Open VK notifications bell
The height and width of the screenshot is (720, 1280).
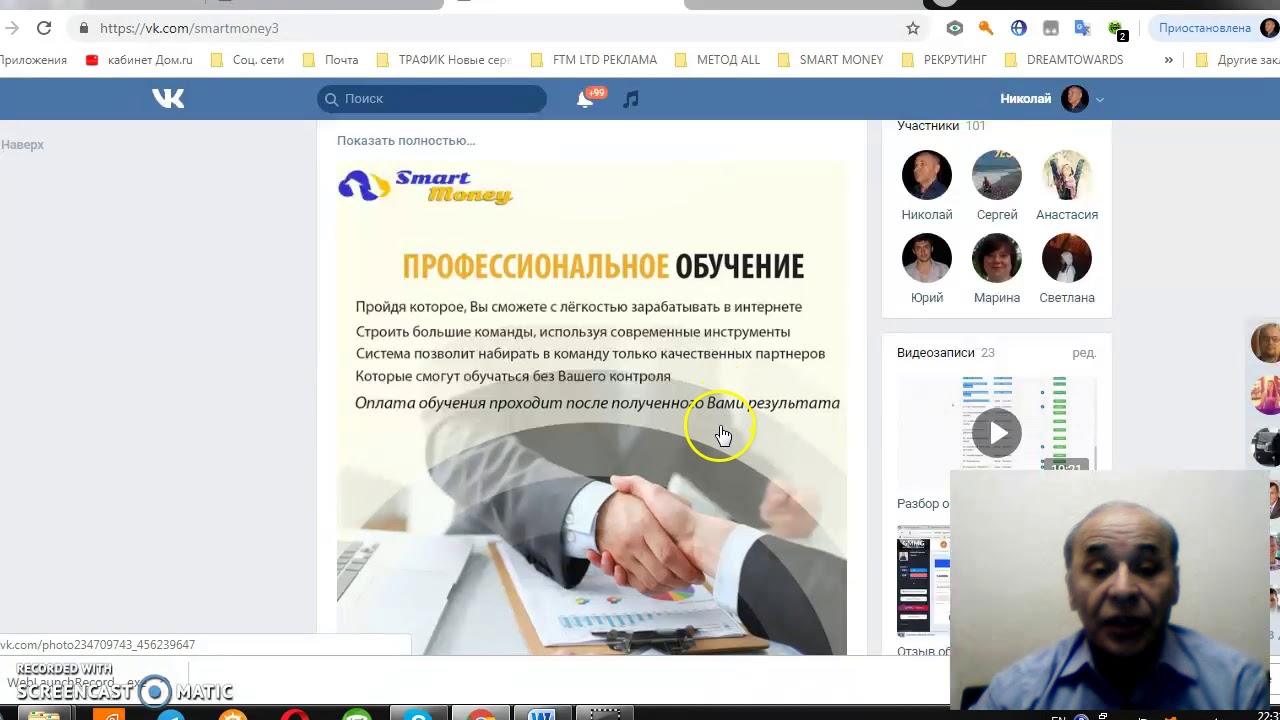[x=585, y=98]
